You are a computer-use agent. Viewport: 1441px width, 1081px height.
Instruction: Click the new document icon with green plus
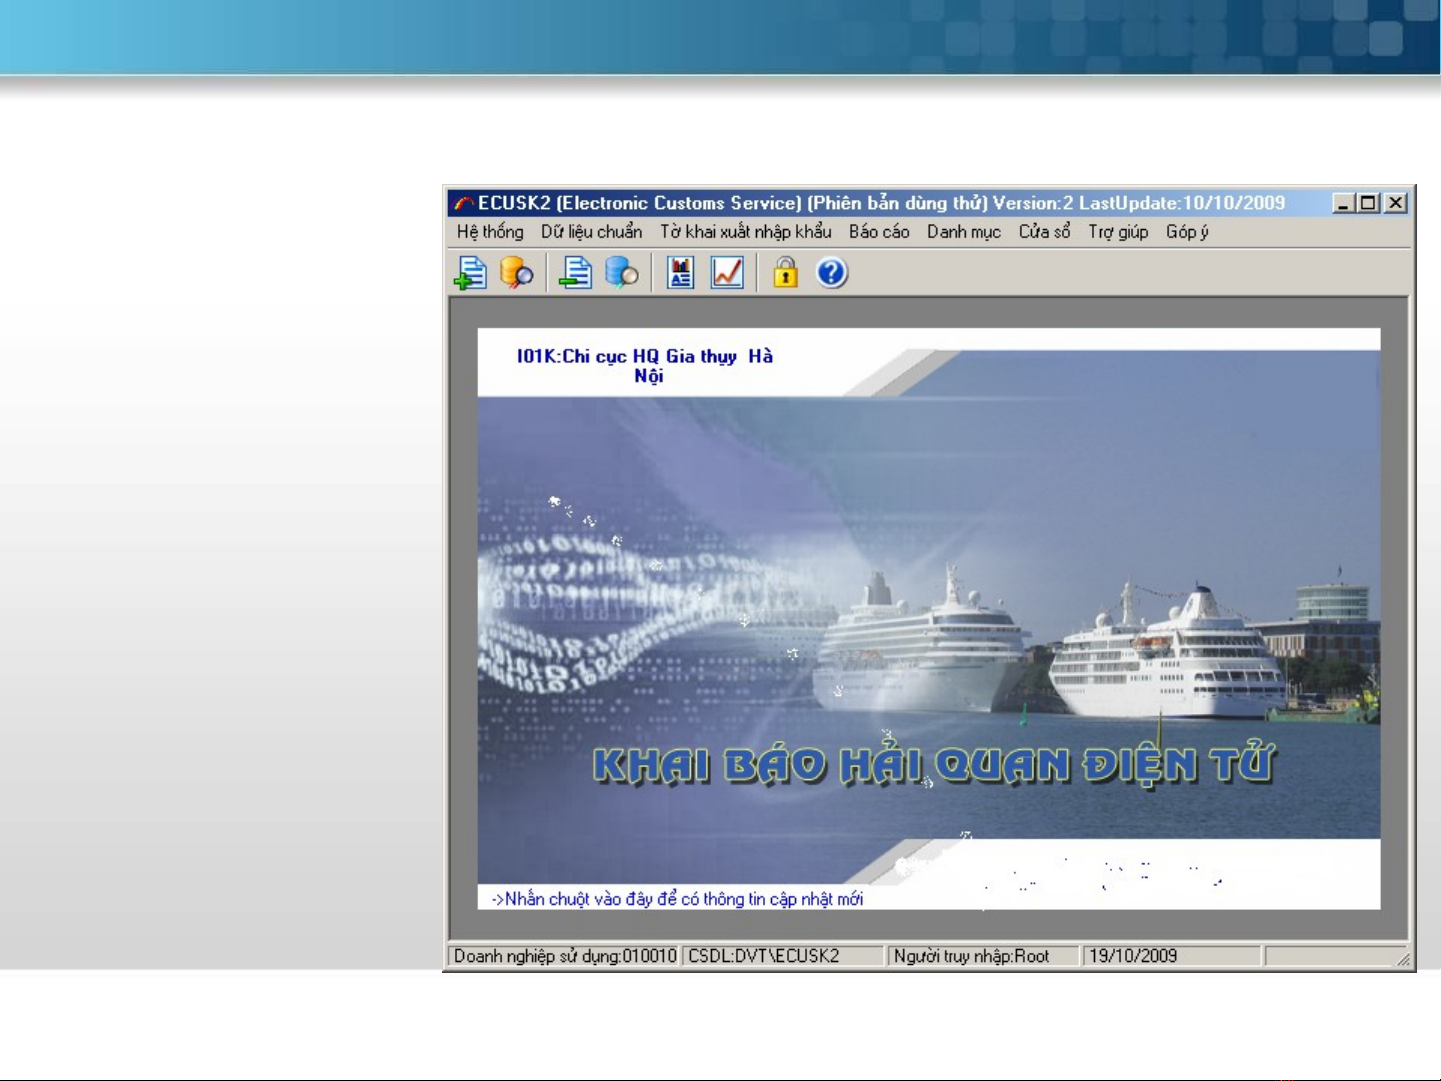click(470, 273)
